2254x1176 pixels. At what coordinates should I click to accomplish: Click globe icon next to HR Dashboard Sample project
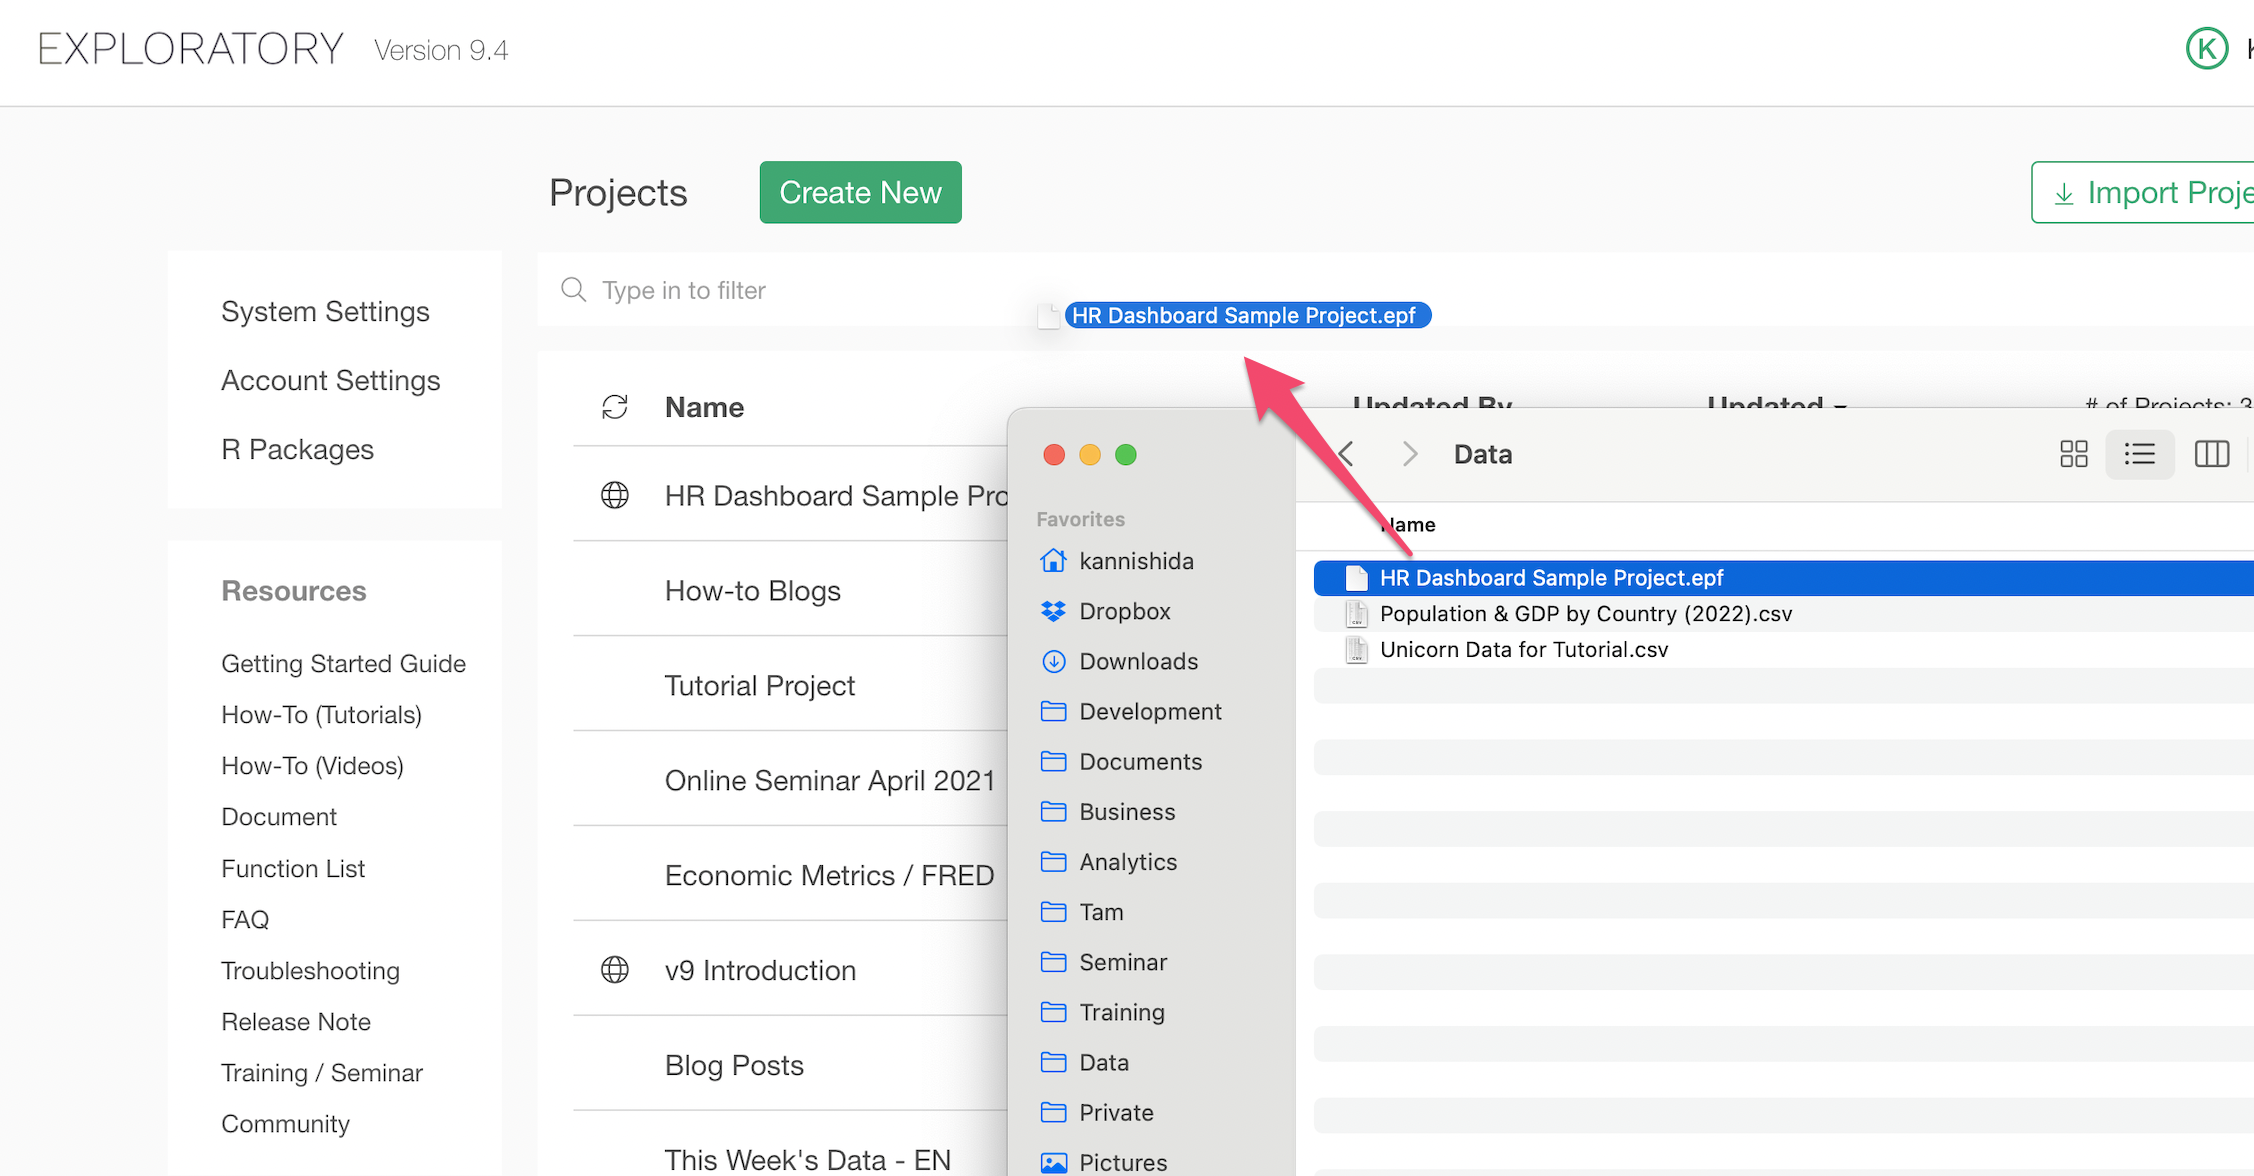click(x=614, y=495)
